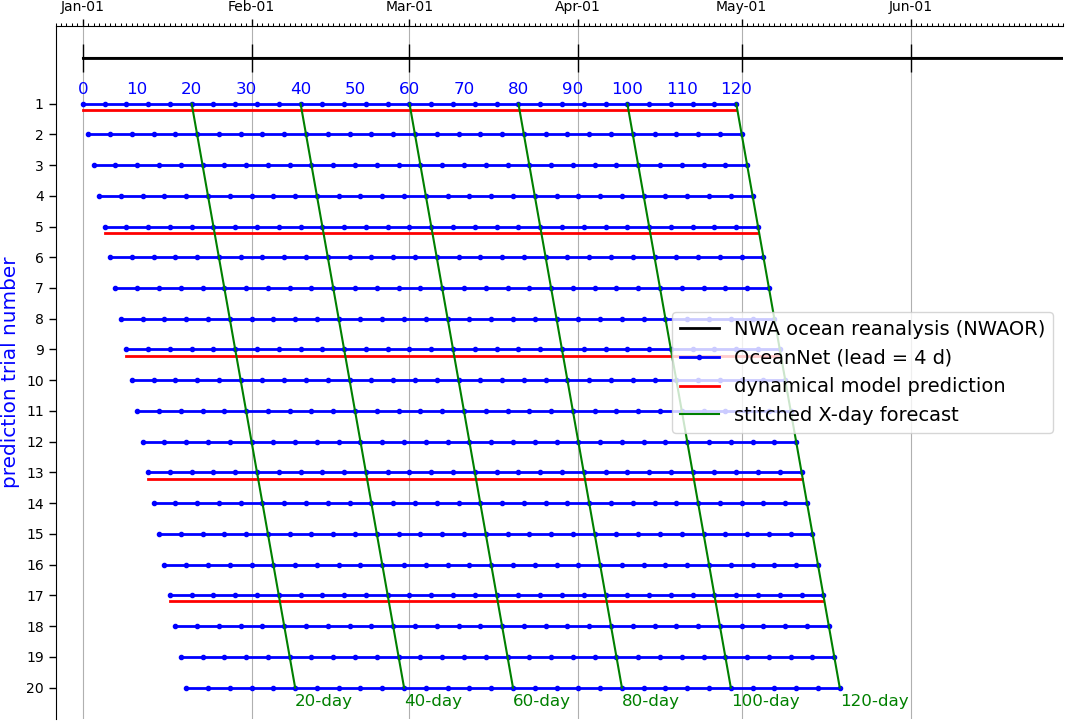This screenshot has height=721, width=1065.
Task: Click the dynamical model prediction legend label
Action: point(869,386)
